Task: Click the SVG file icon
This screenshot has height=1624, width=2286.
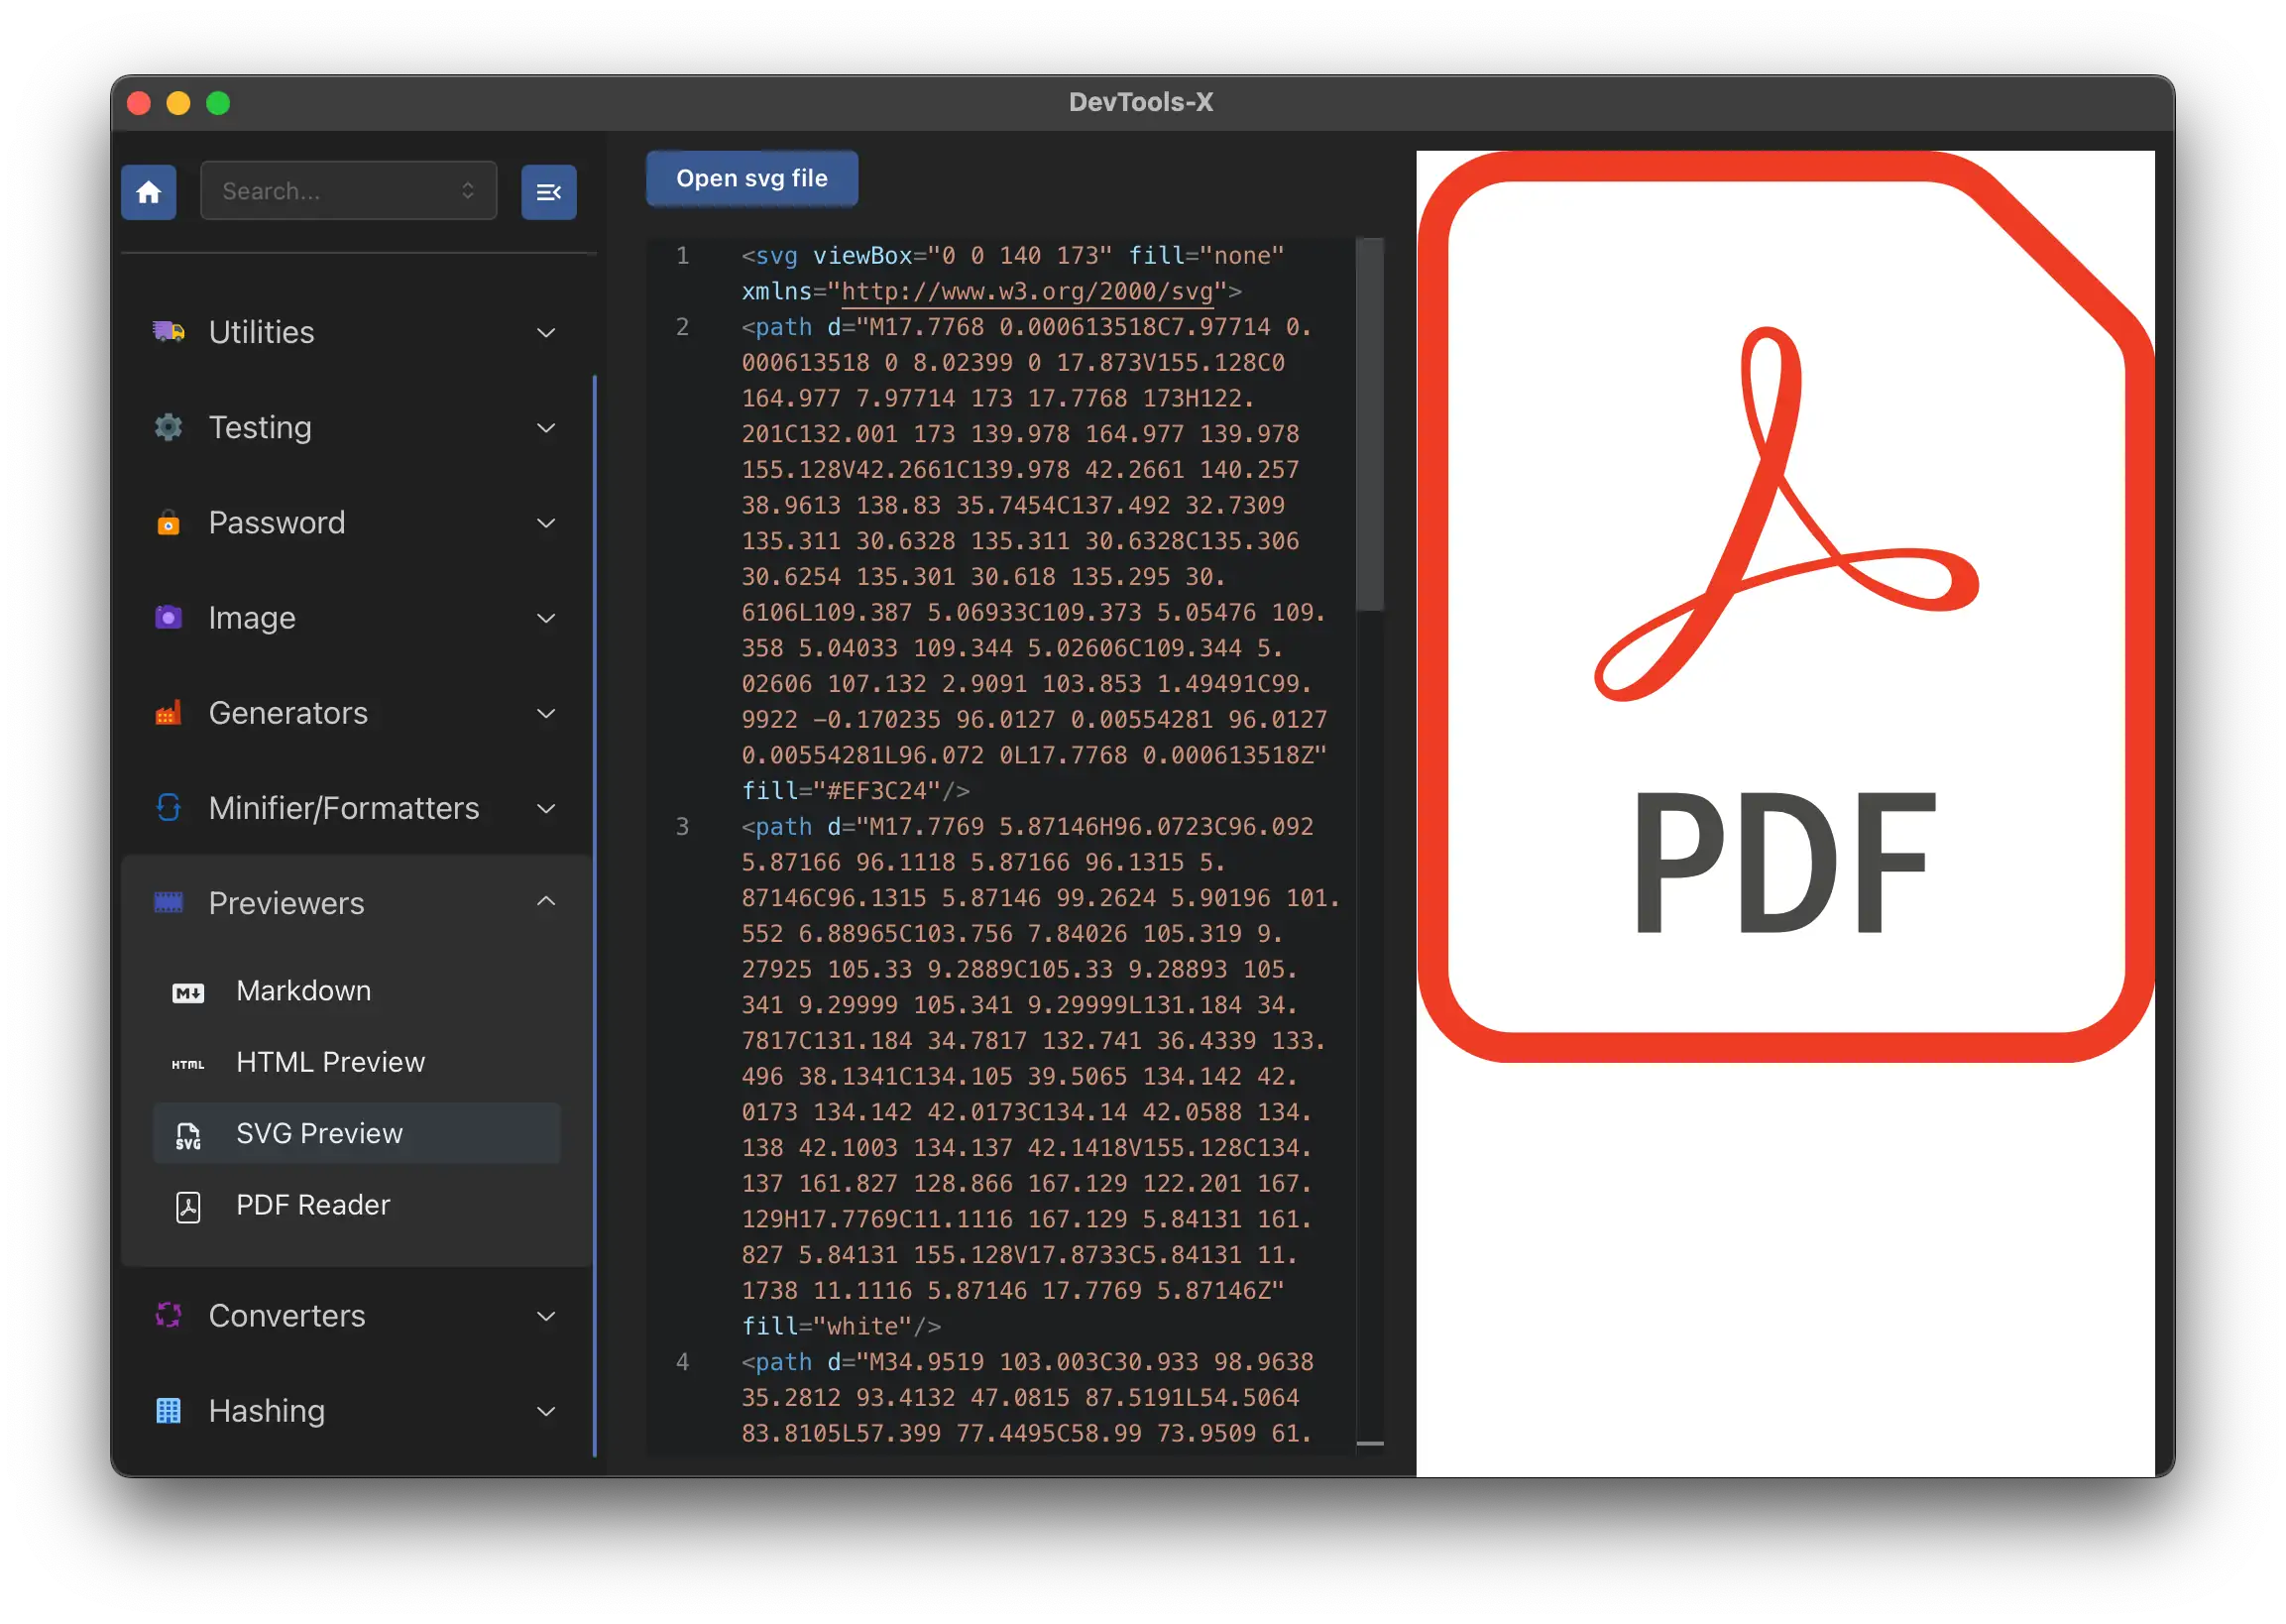Action: 188,1135
